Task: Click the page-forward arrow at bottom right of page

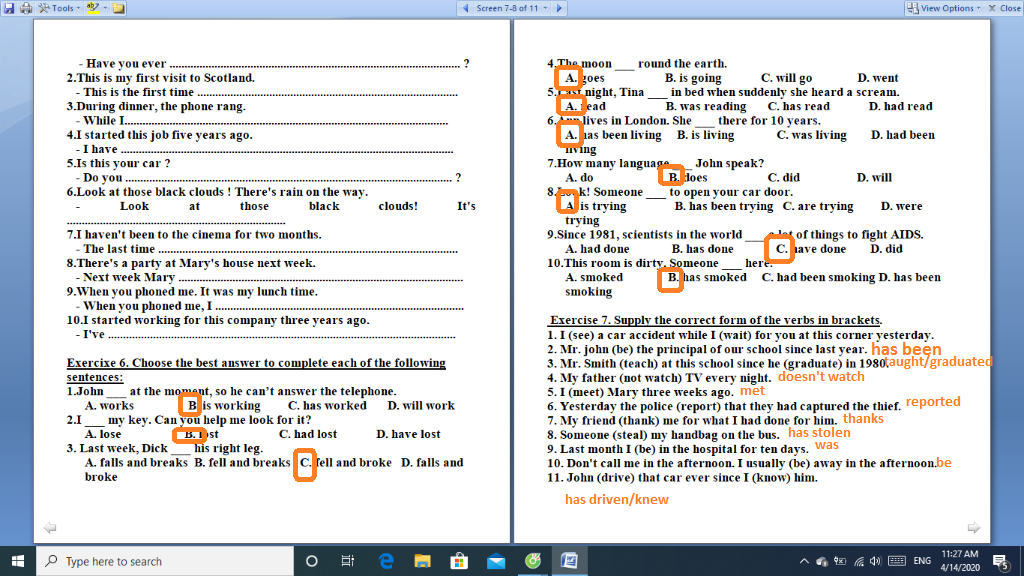Action: click(974, 527)
